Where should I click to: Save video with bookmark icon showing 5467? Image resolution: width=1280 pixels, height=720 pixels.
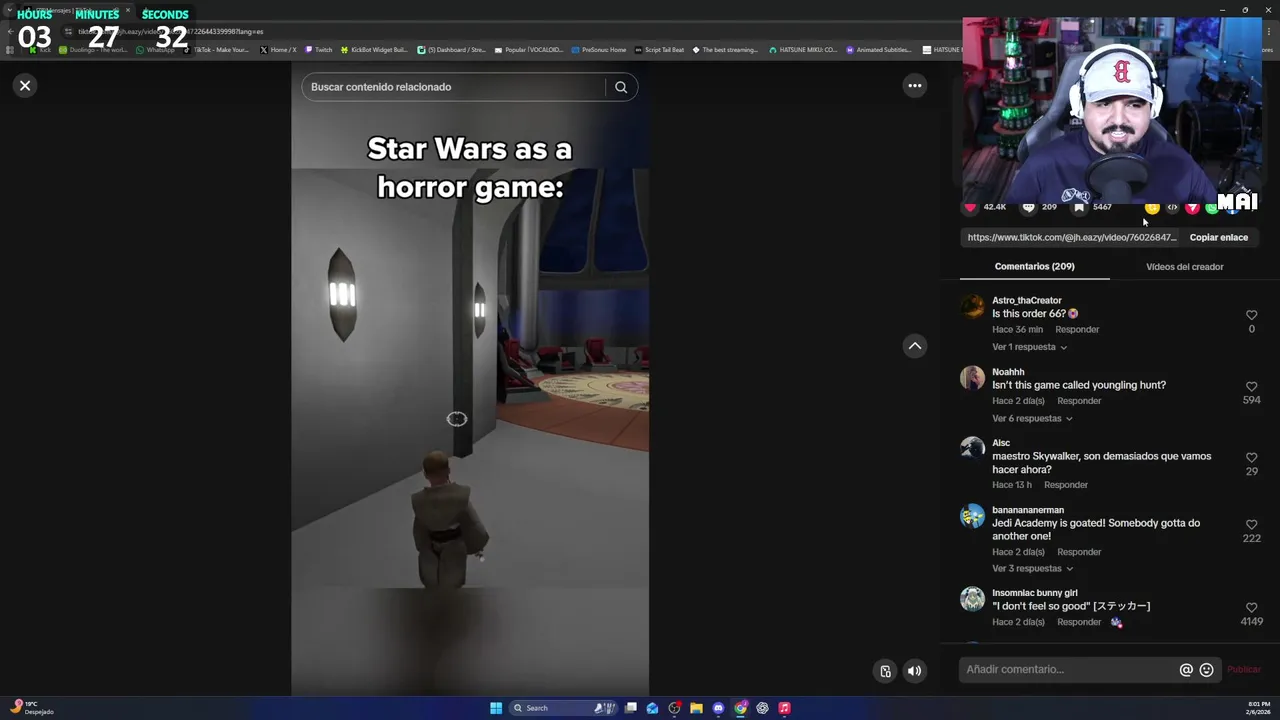pyautogui.click(x=1079, y=207)
